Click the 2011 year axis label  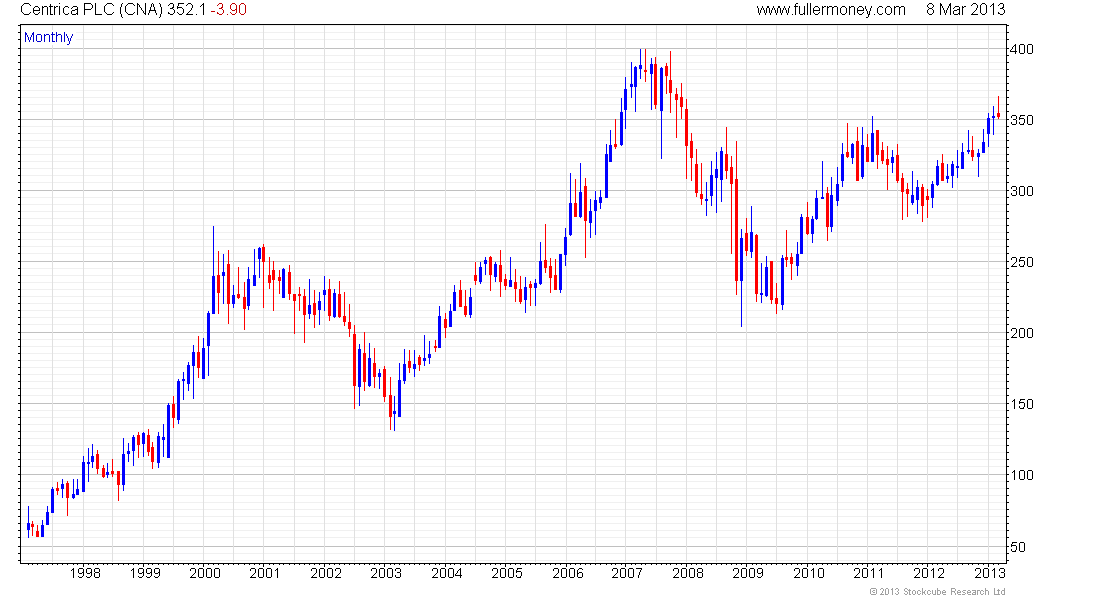tap(868, 573)
